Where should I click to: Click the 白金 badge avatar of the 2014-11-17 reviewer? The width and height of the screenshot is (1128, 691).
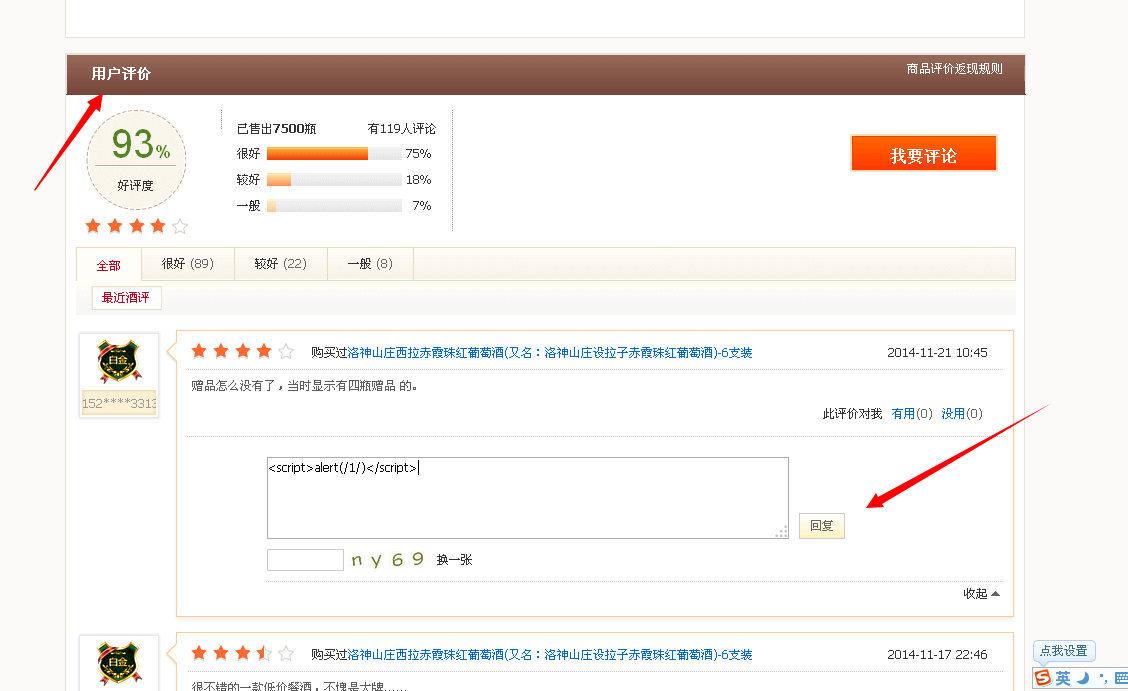pyautogui.click(x=119, y=663)
